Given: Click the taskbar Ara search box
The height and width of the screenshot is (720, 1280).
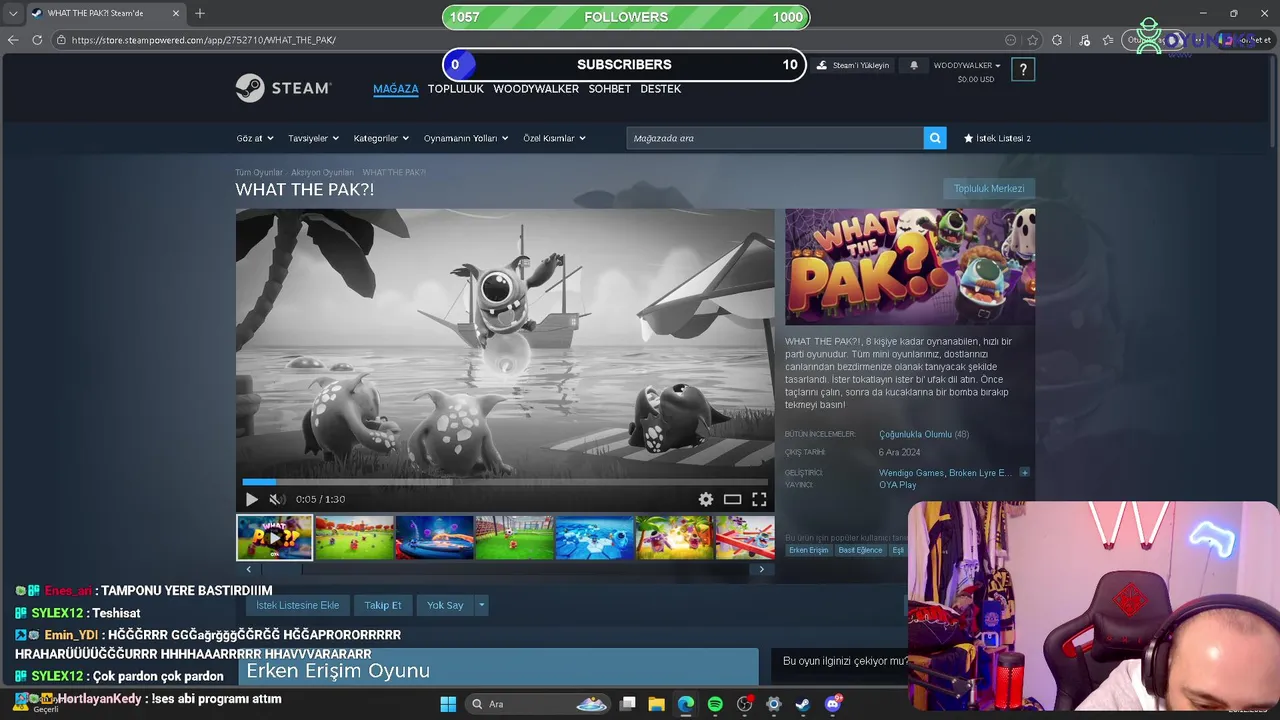Looking at the screenshot, I should [538, 704].
